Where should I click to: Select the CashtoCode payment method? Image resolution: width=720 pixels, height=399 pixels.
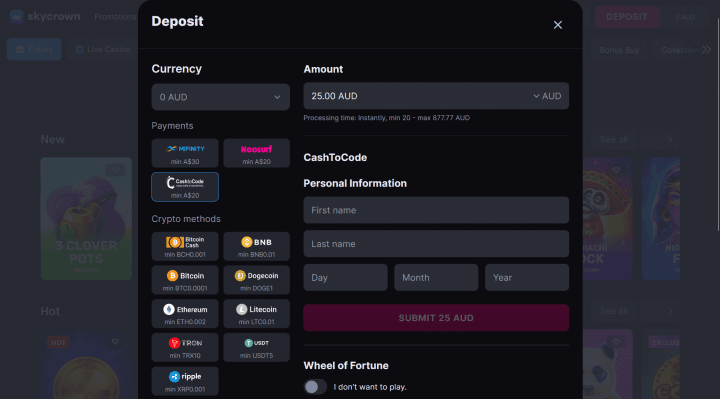click(185, 187)
